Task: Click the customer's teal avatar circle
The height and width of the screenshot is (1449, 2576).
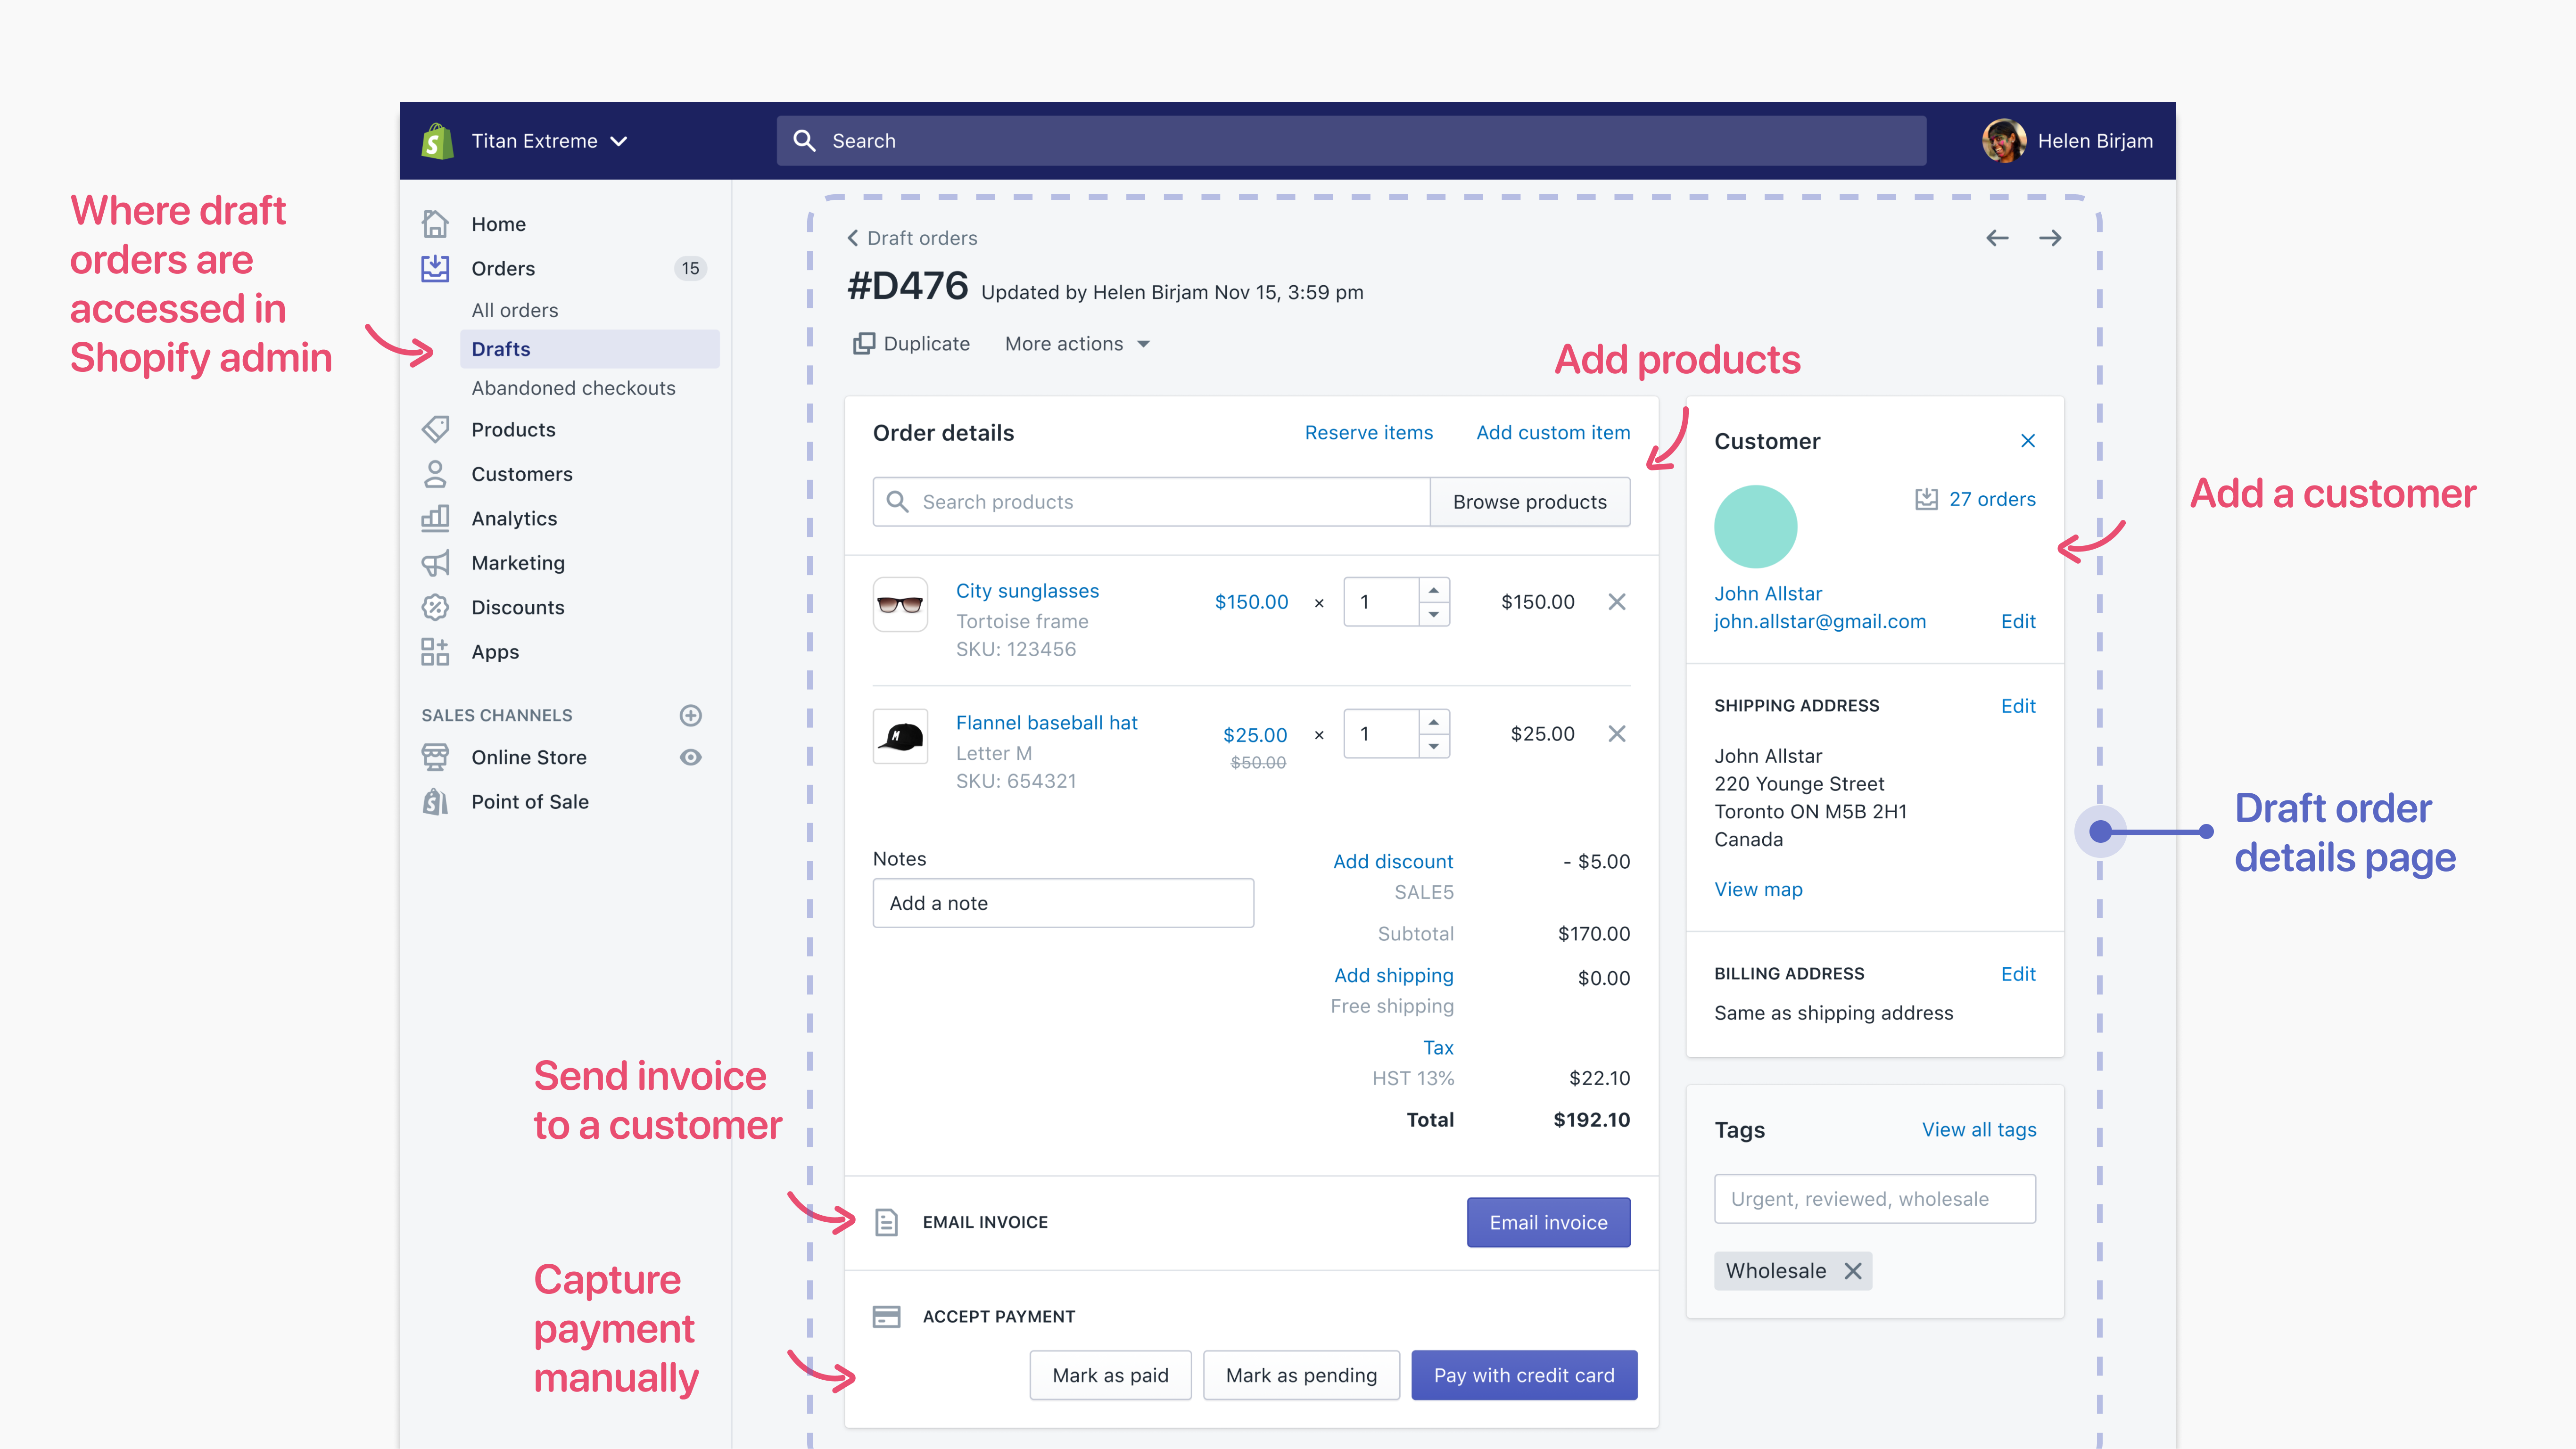Action: pos(1756,527)
